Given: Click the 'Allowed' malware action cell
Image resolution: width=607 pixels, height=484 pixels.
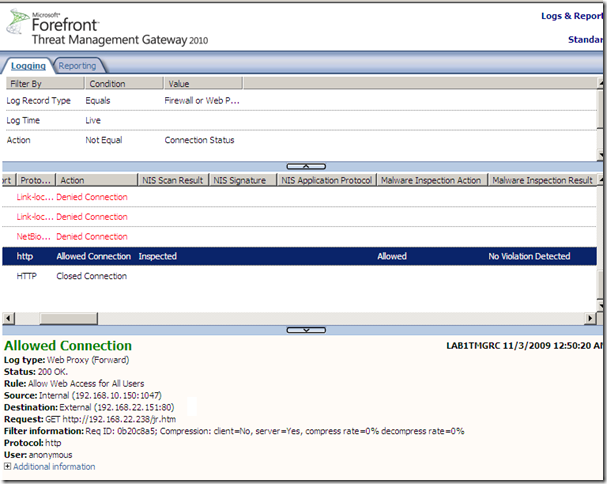Looking at the screenshot, I should [x=392, y=256].
